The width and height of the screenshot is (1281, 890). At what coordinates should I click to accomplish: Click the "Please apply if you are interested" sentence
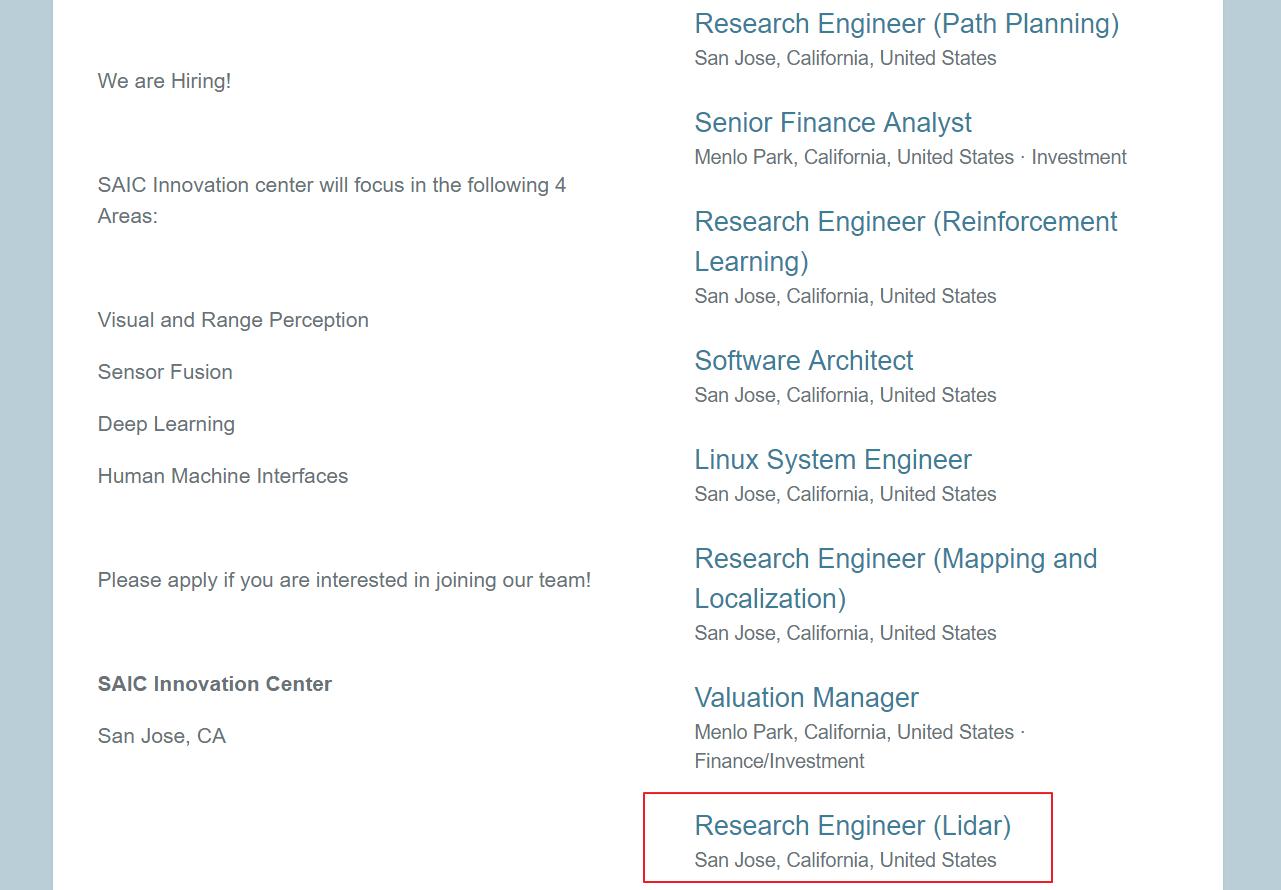click(x=344, y=580)
